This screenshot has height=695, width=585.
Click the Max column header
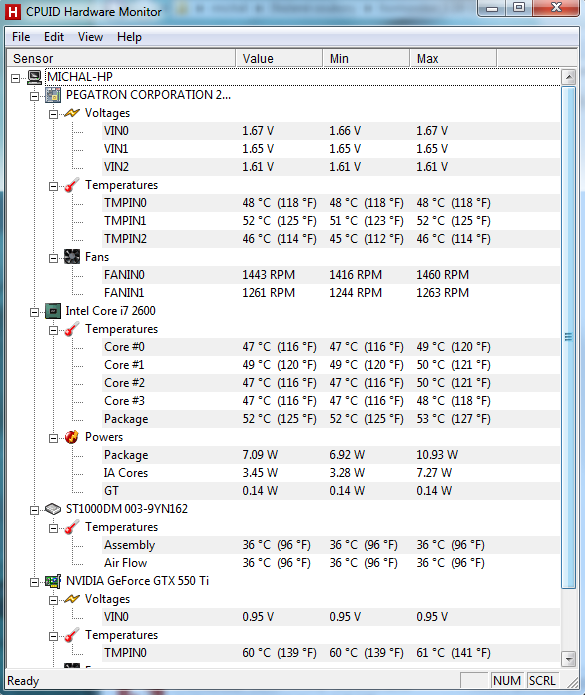[x=452, y=59]
